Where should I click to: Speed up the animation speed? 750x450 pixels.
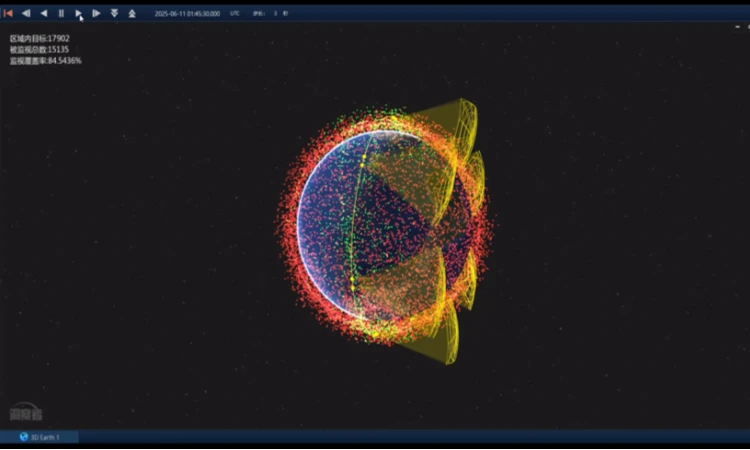pos(132,13)
